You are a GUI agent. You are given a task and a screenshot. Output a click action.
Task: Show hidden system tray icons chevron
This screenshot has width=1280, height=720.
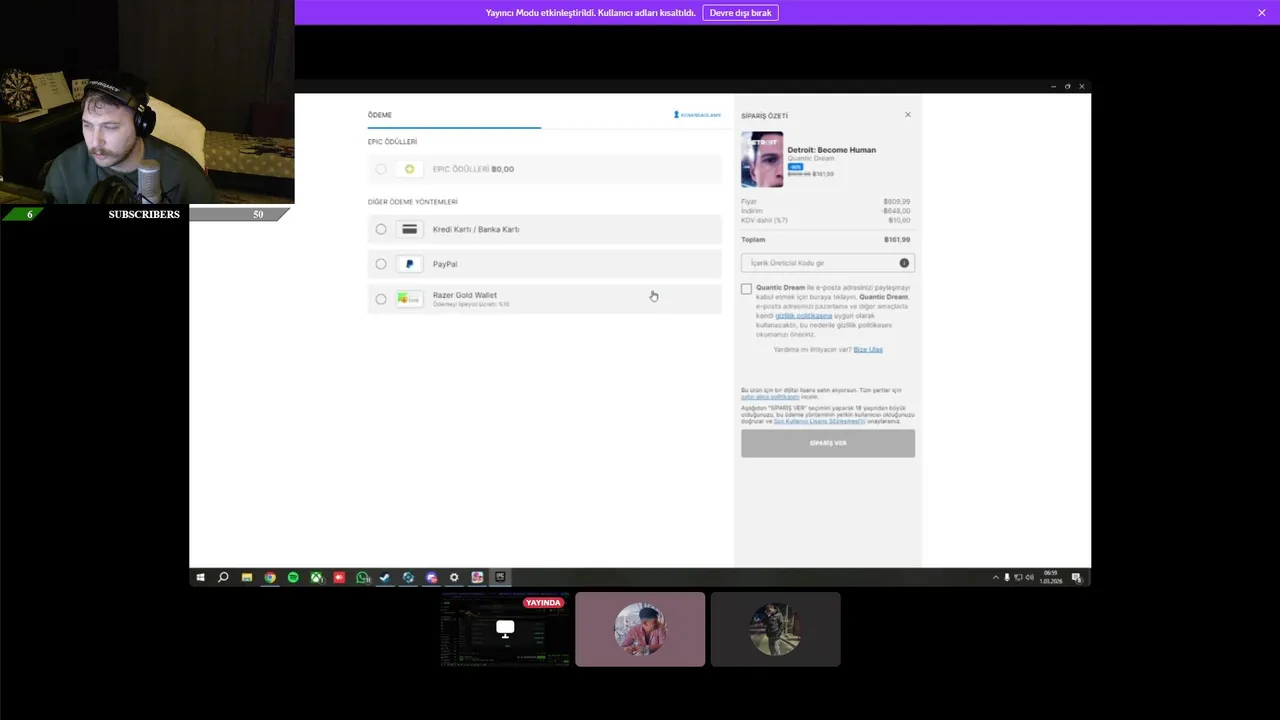(x=995, y=577)
